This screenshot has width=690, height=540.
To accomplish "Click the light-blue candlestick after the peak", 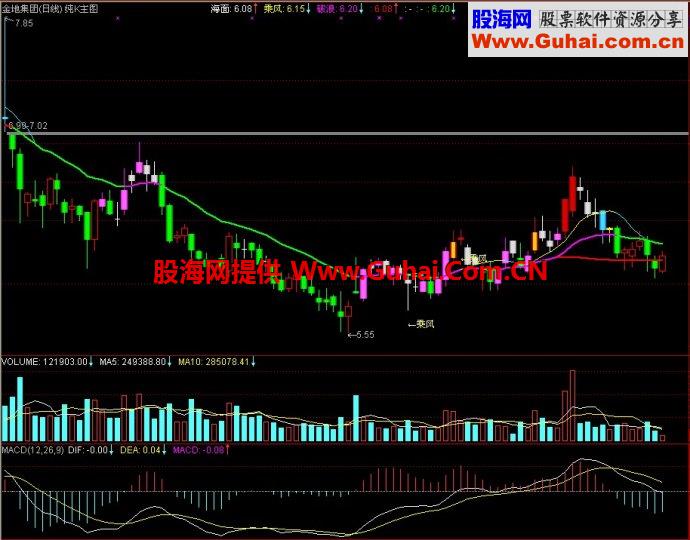I will point(602,220).
